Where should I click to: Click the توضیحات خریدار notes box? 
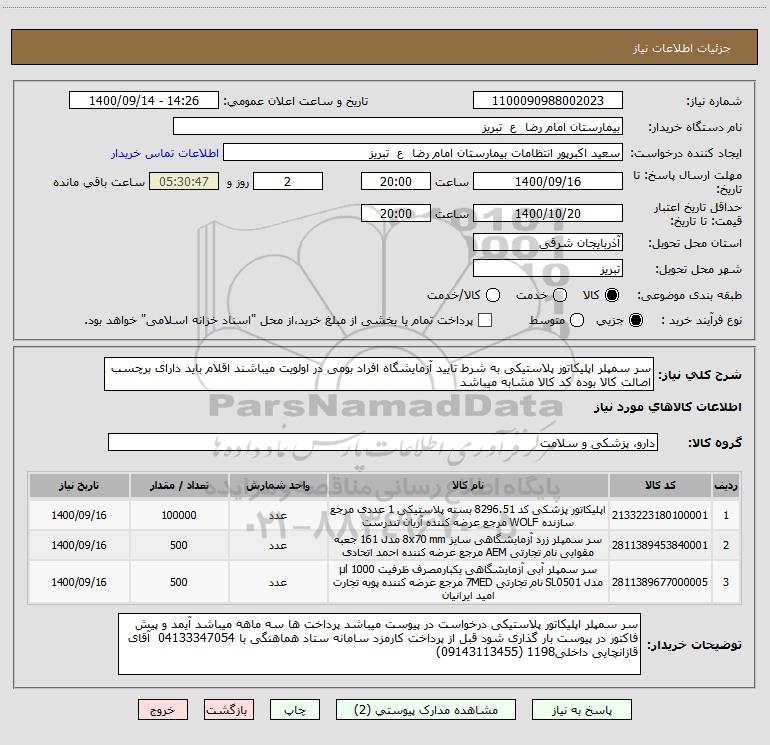(379, 644)
